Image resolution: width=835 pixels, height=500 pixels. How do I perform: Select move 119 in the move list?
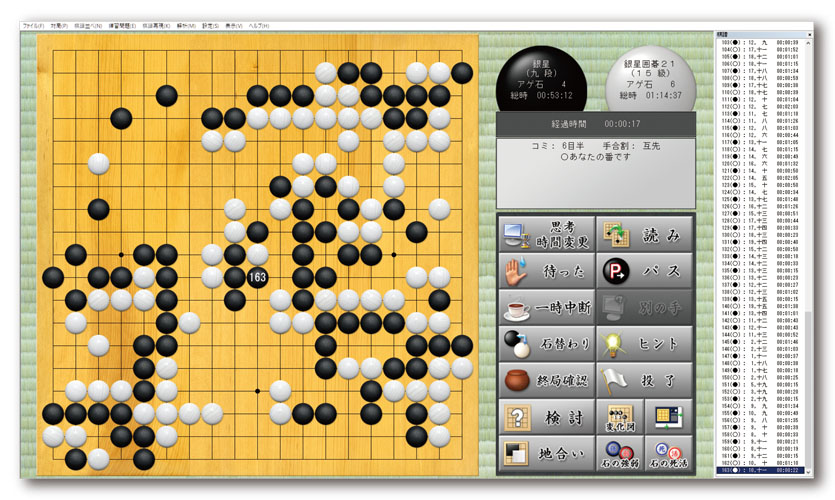point(760,157)
